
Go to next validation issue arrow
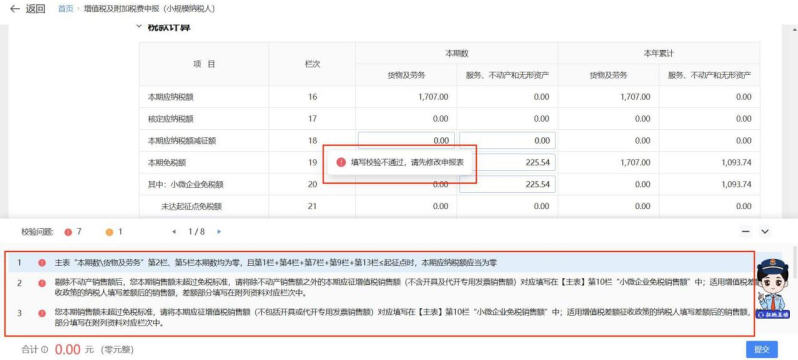point(219,232)
